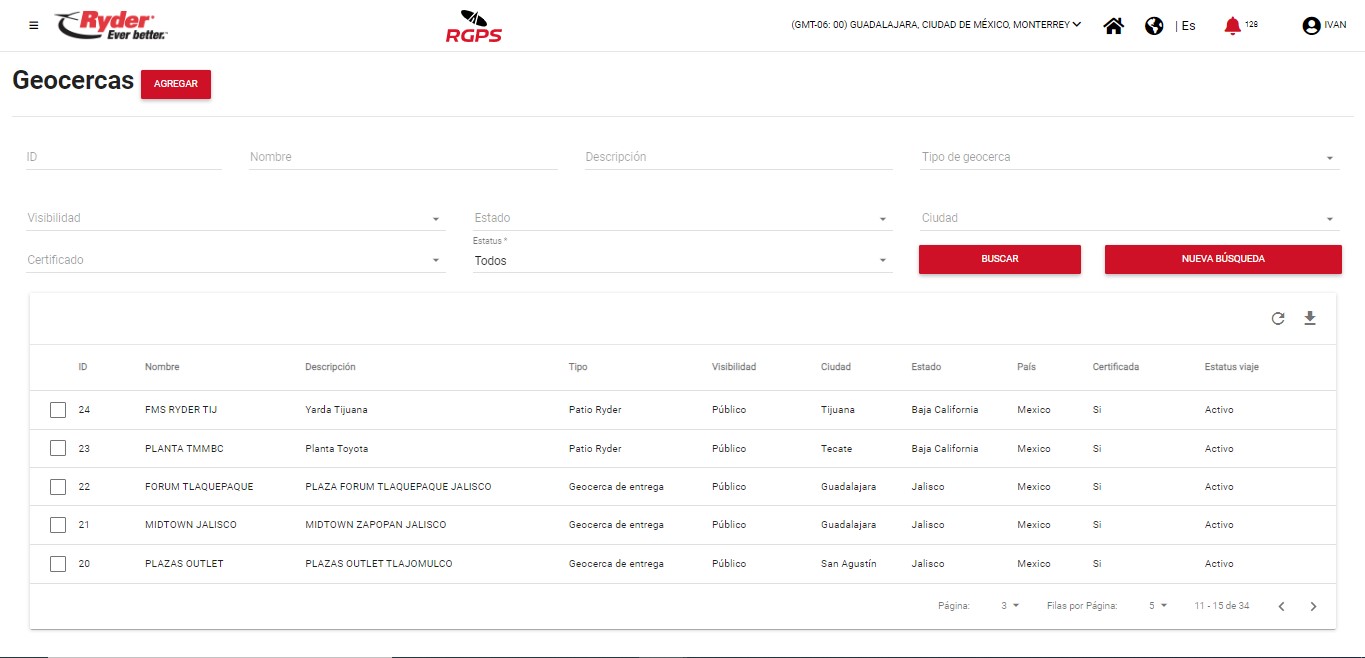Download the table data
1365x658 pixels.
click(1310, 319)
